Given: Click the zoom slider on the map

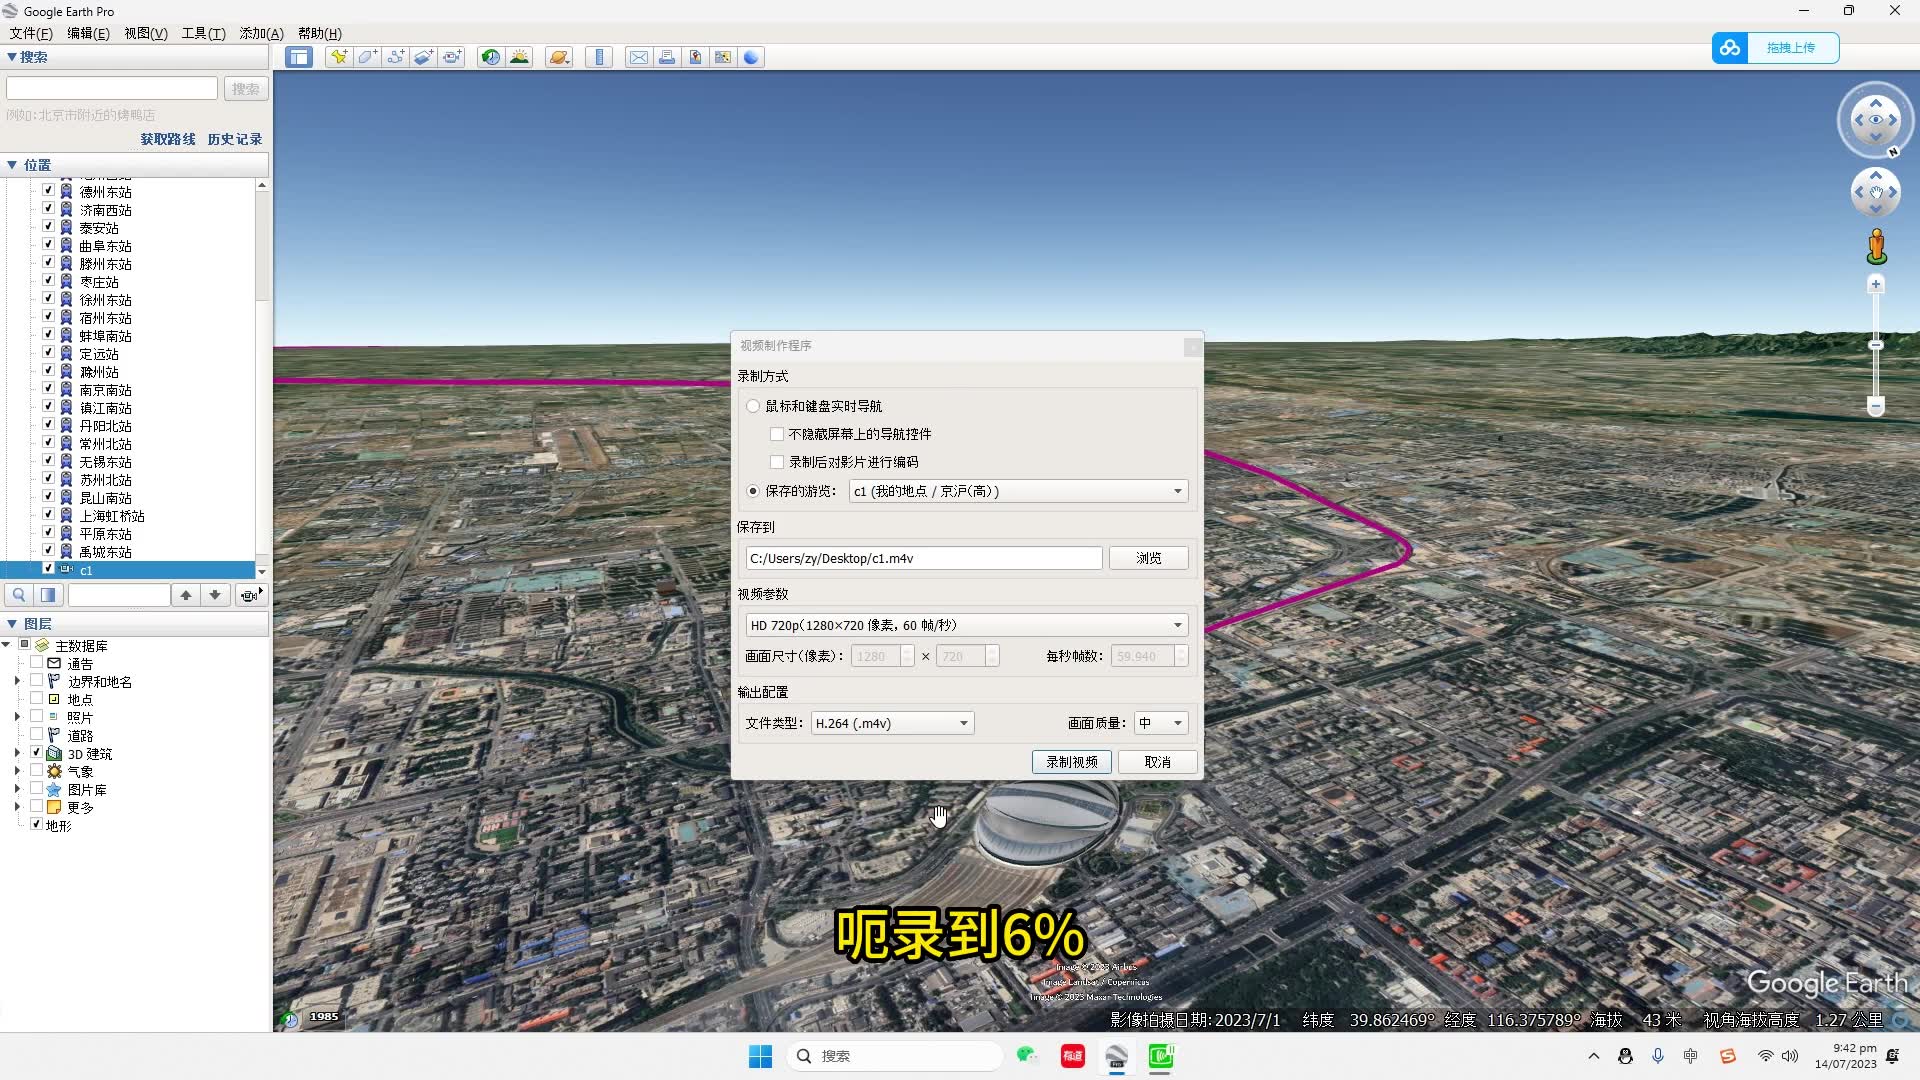Looking at the screenshot, I should [1876, 345].
